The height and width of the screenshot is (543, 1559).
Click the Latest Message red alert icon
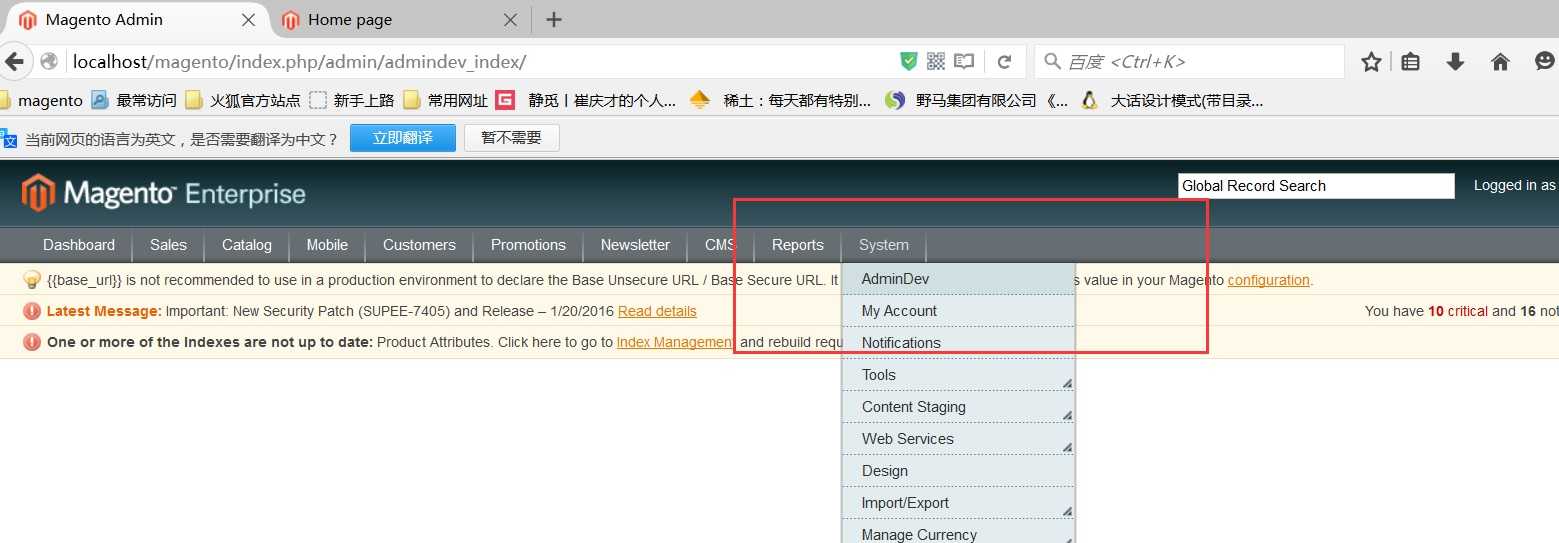tap(32, 311)
